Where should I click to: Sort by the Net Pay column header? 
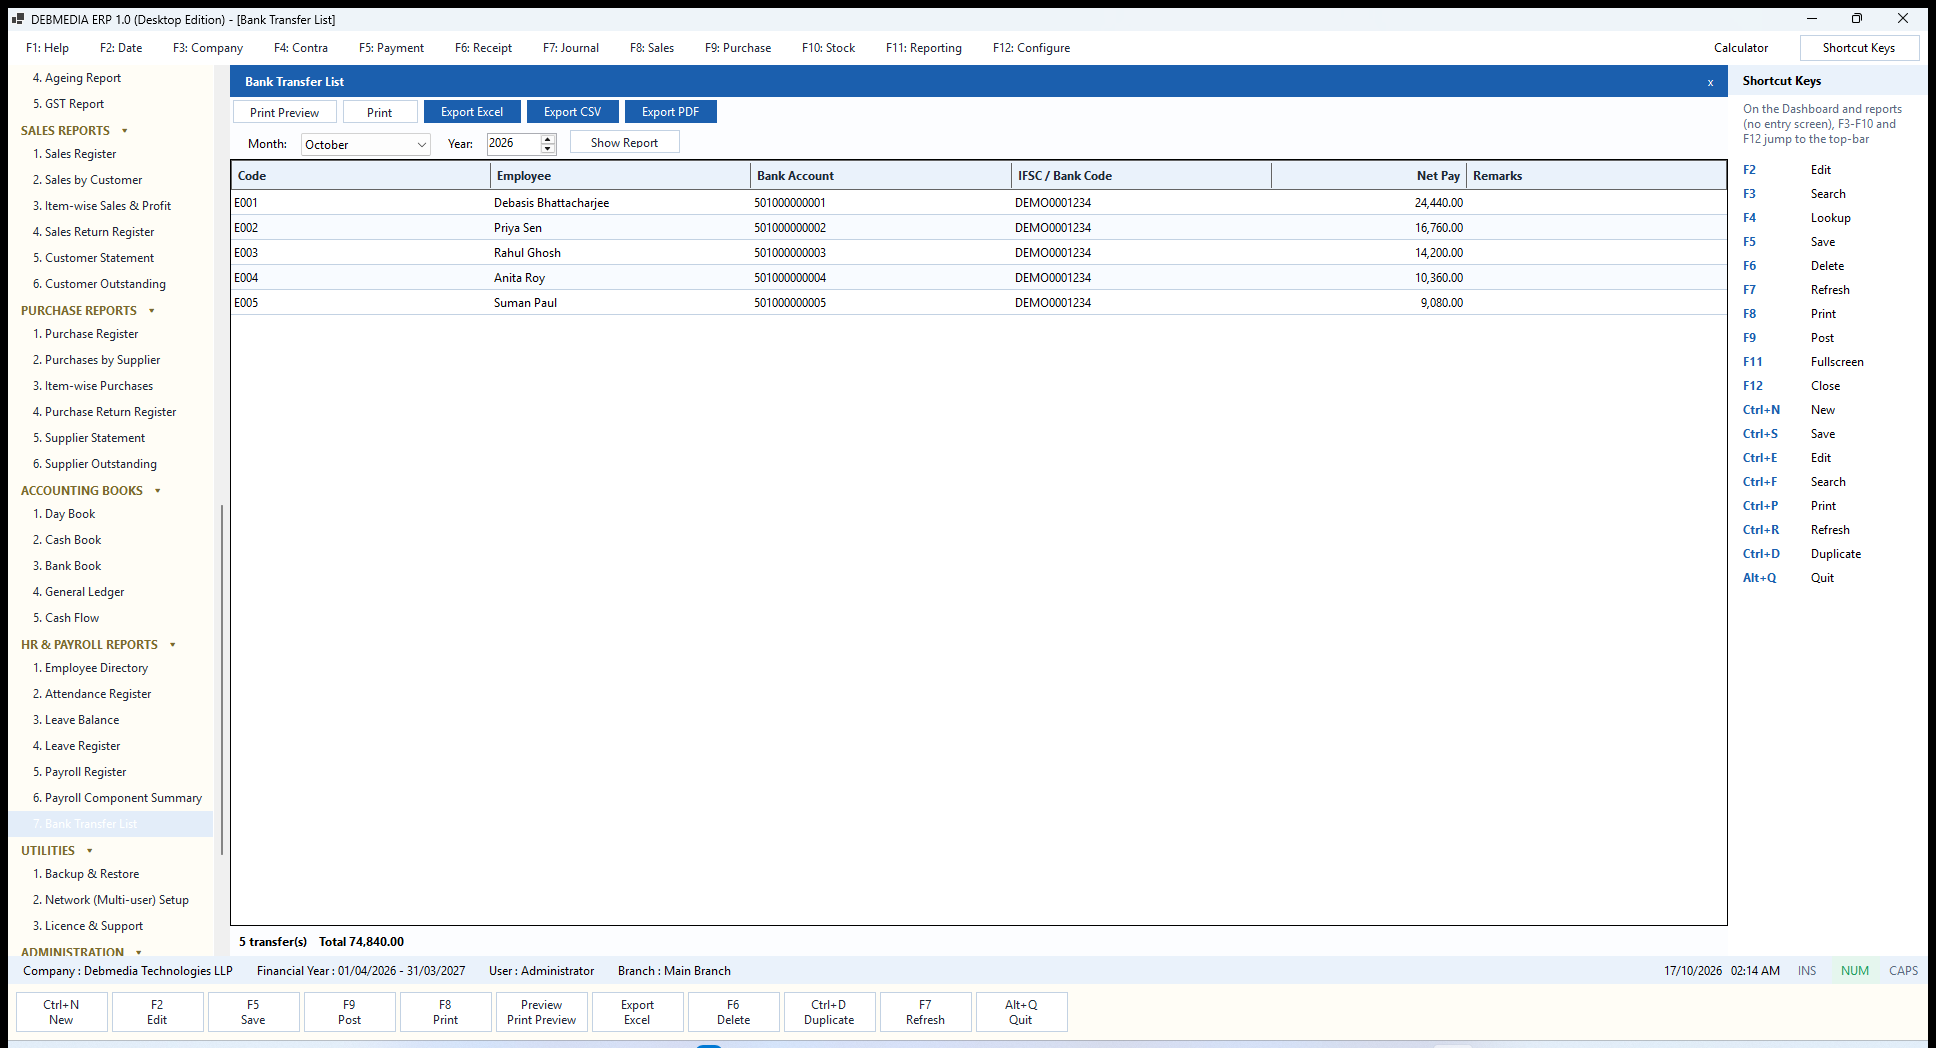(x=1368, y=176)
